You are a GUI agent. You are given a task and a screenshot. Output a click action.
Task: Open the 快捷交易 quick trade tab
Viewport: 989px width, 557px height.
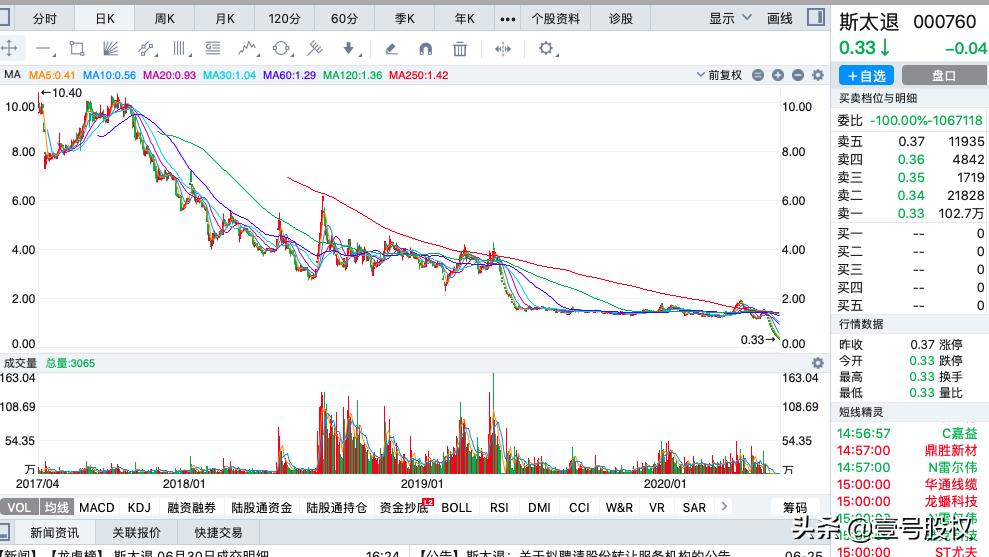(x=218, y=532)
